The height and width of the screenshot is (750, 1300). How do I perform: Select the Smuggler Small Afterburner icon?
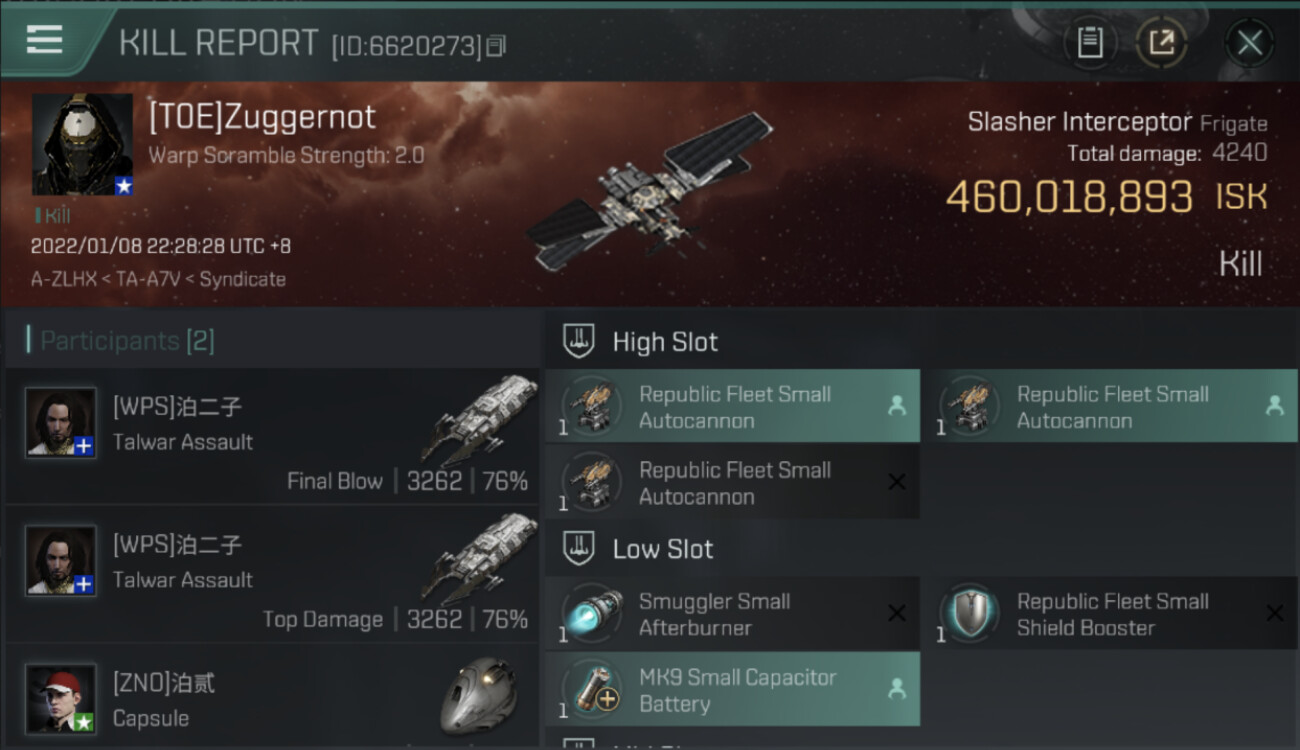(592, 614)
